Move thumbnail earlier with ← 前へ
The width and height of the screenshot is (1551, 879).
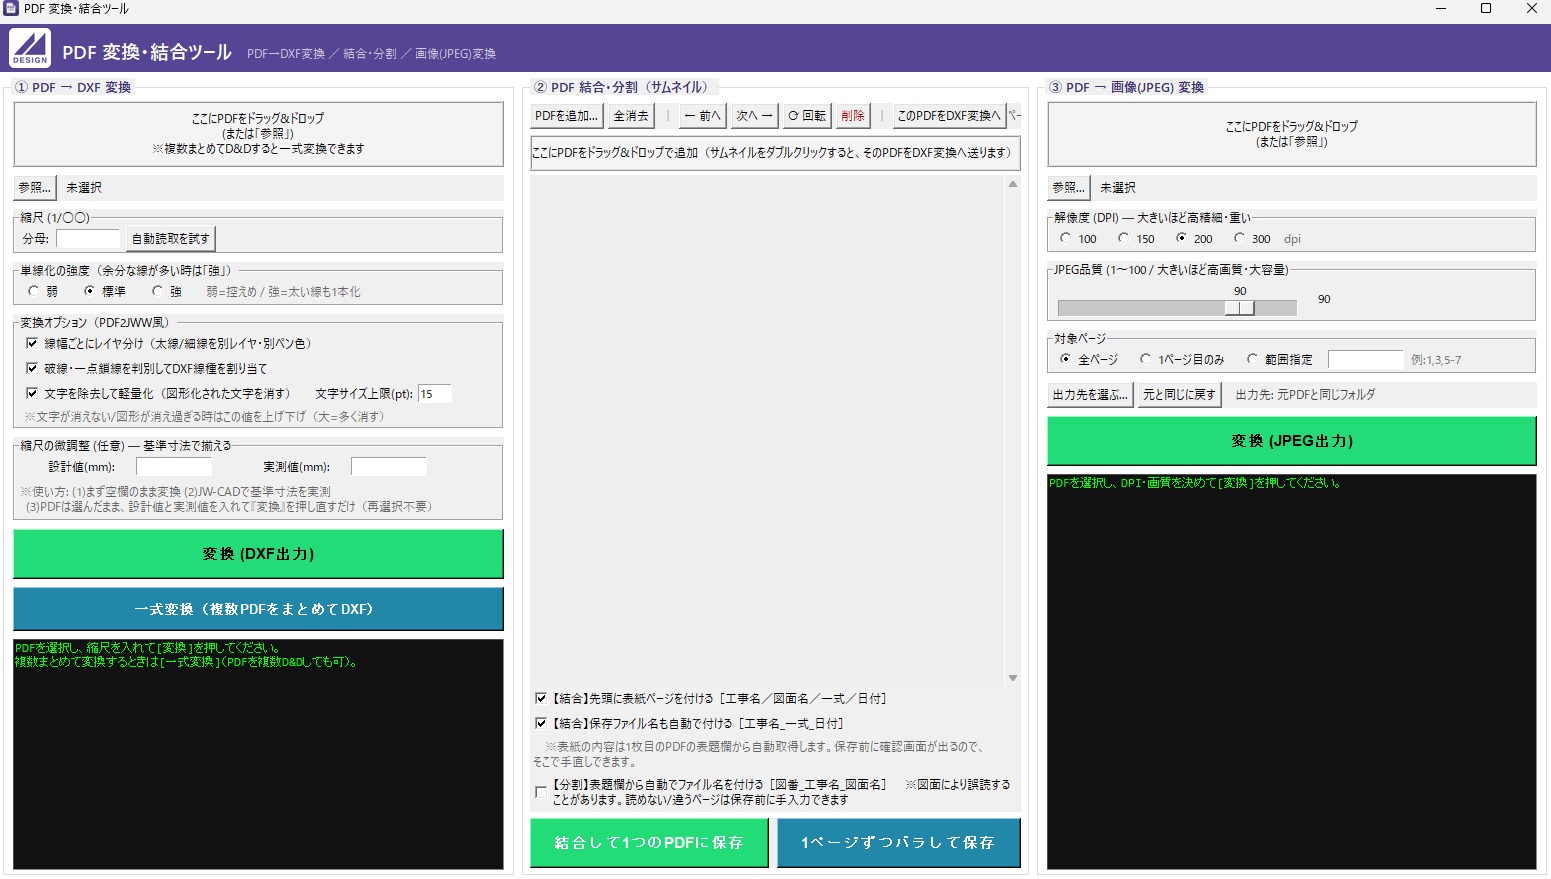coord(703,116)
